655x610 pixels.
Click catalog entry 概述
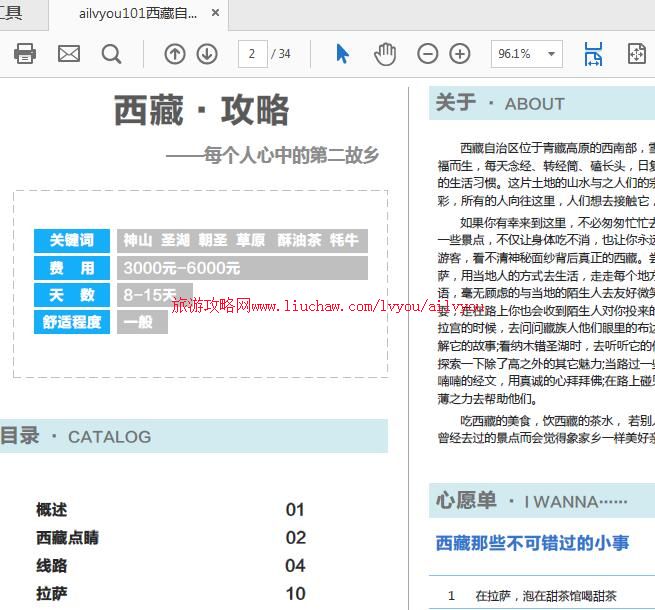coord(52,510)
